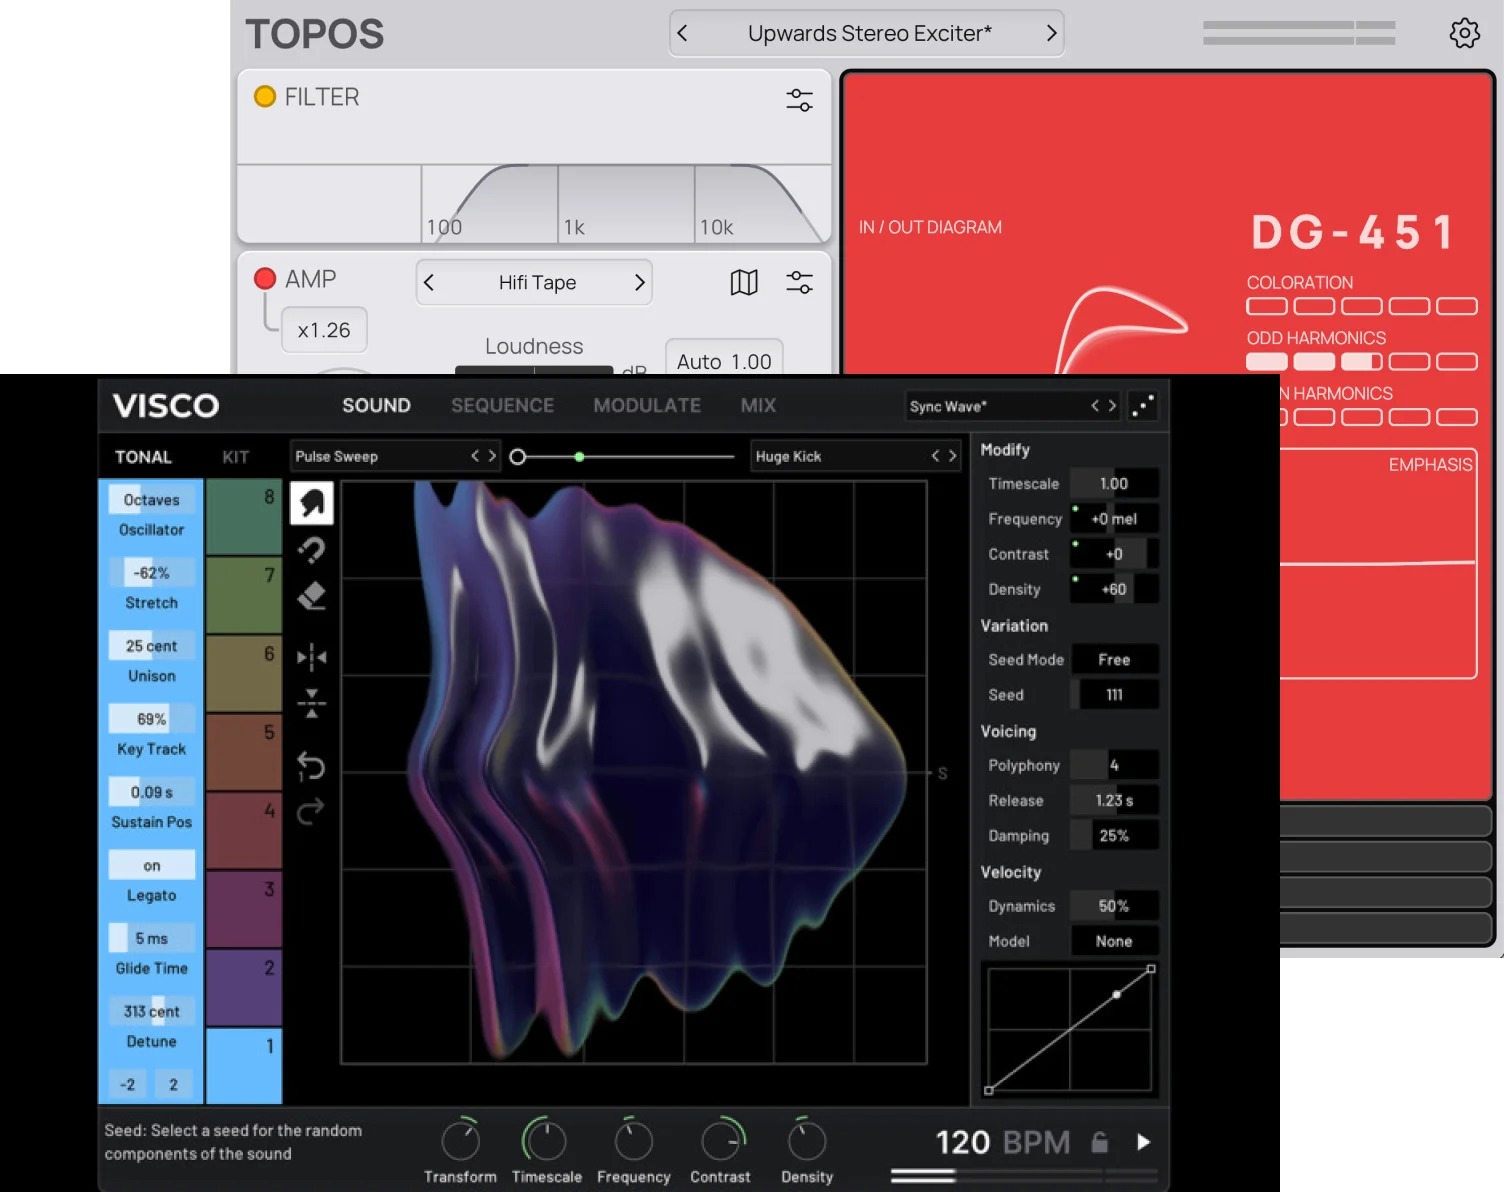Click the horizontal mirror icon
1504x1192 pixels.
point(311,656)
